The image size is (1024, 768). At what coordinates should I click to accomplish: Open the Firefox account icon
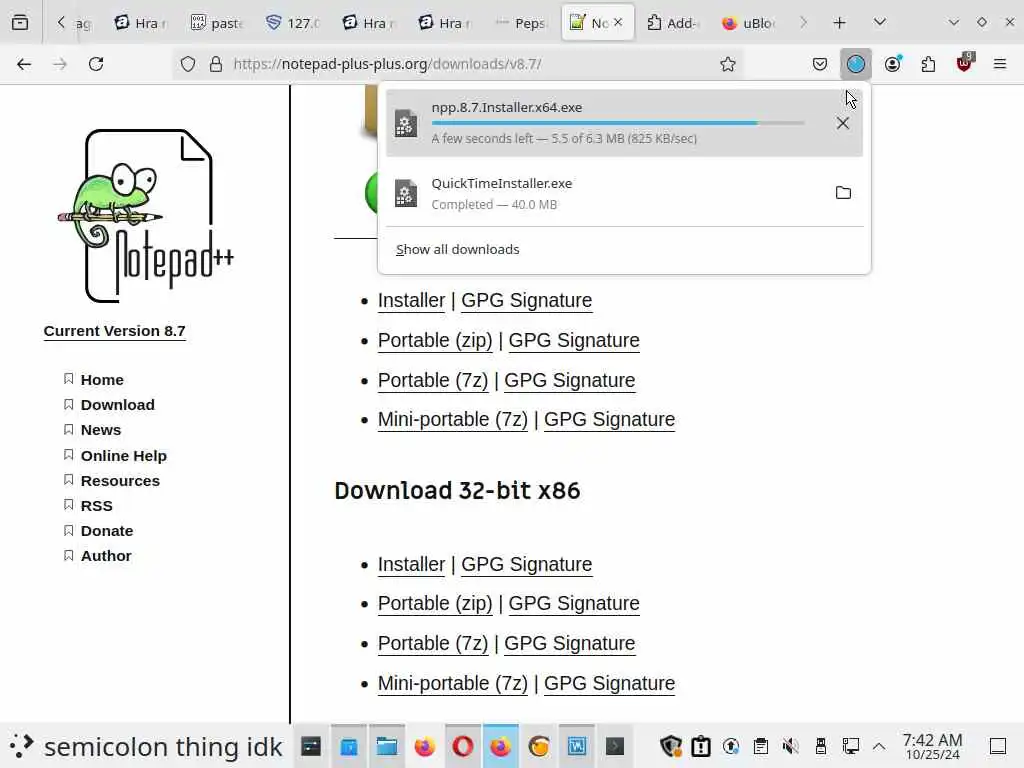coord(893,64)
